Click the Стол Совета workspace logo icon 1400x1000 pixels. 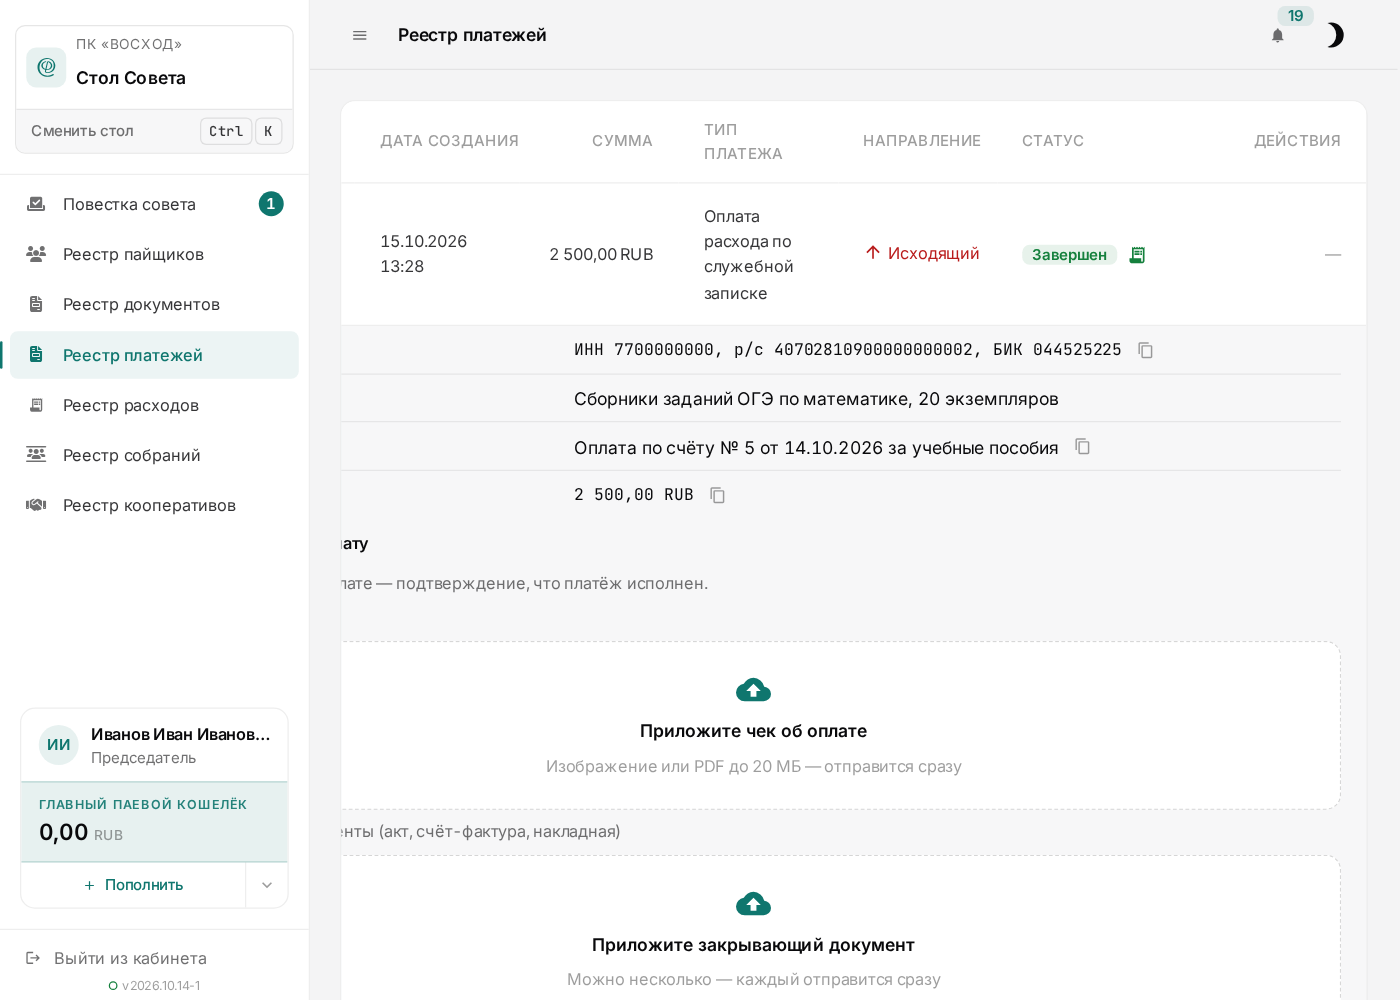click(46, 67)
